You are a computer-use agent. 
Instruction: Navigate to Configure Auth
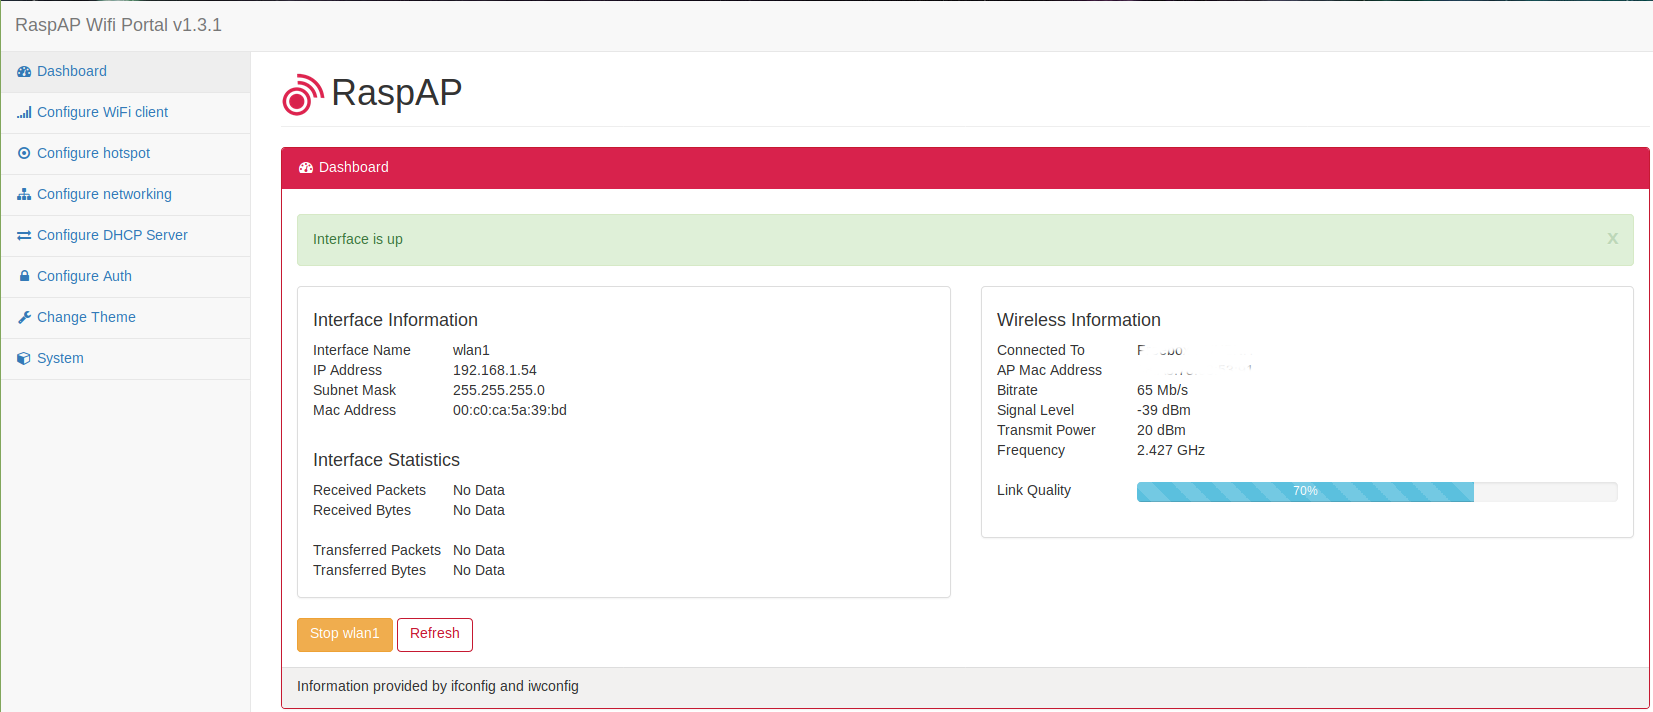pyautogui.click(x=126, y=277)
